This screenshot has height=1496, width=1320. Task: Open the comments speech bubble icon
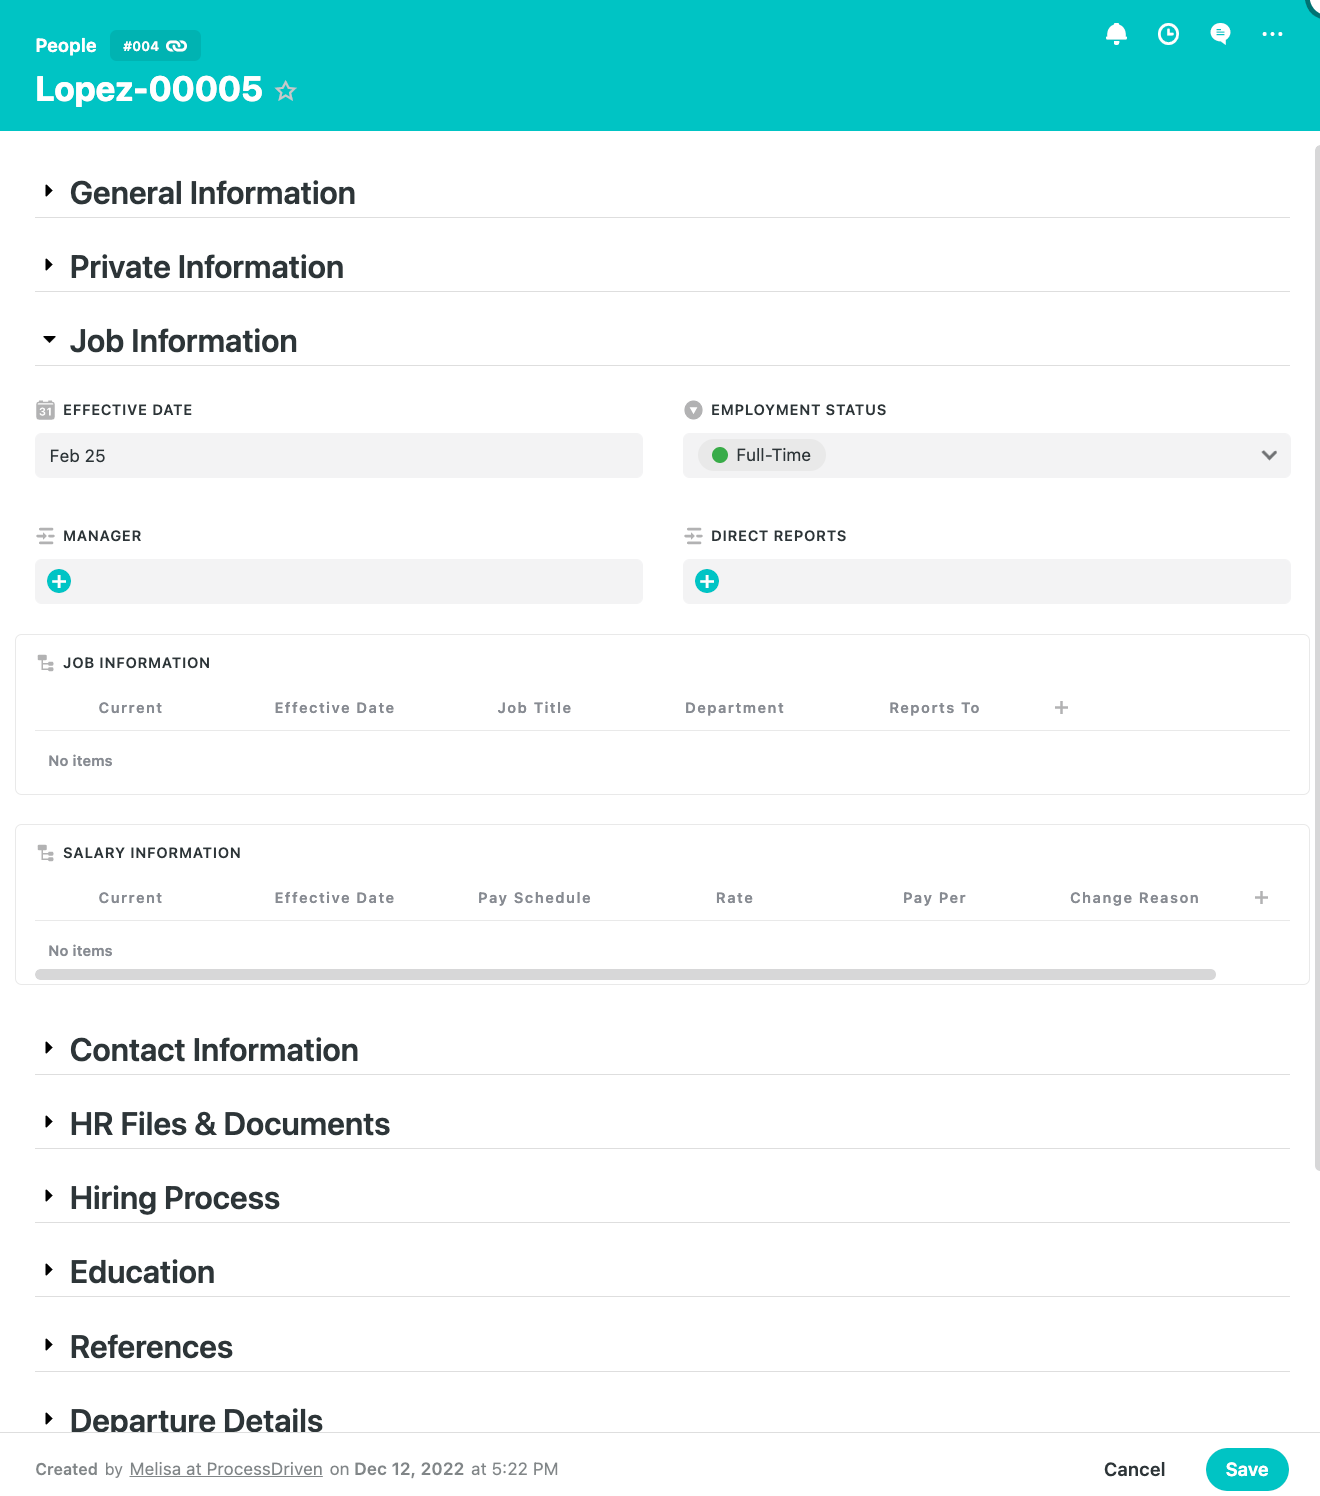(x=1220, y=34)
